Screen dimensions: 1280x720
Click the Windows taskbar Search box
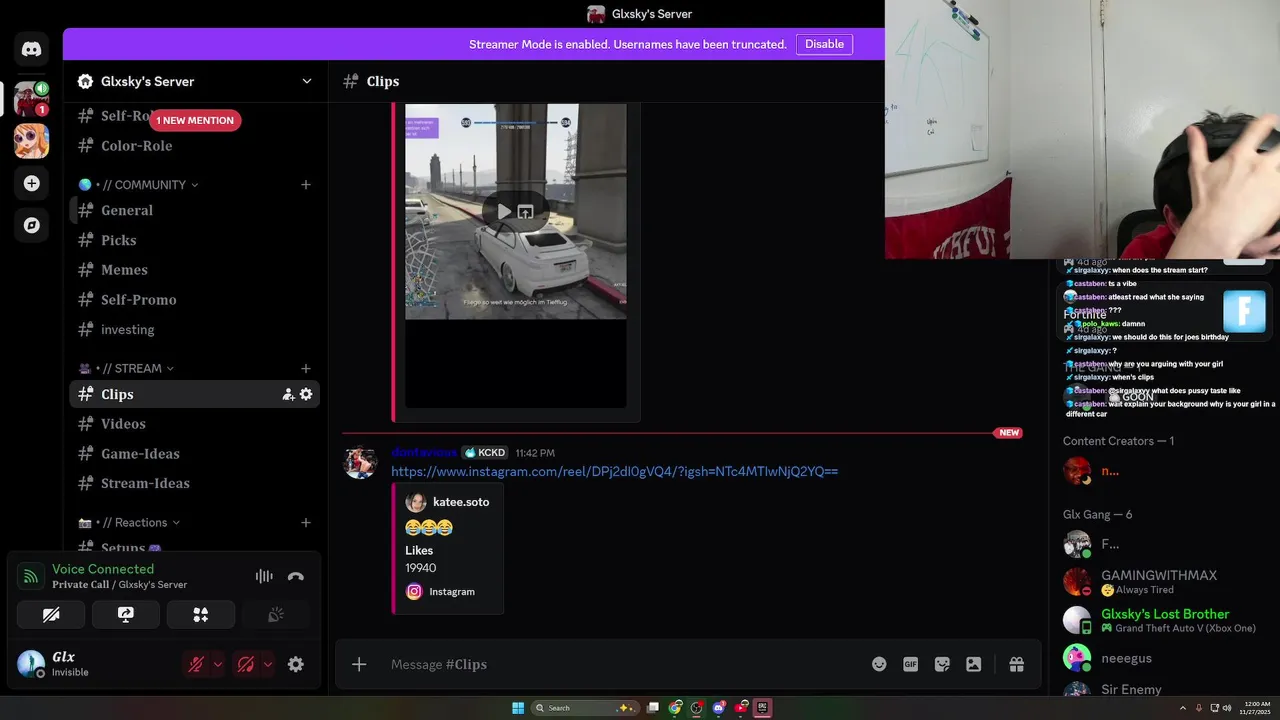[586, 708]
